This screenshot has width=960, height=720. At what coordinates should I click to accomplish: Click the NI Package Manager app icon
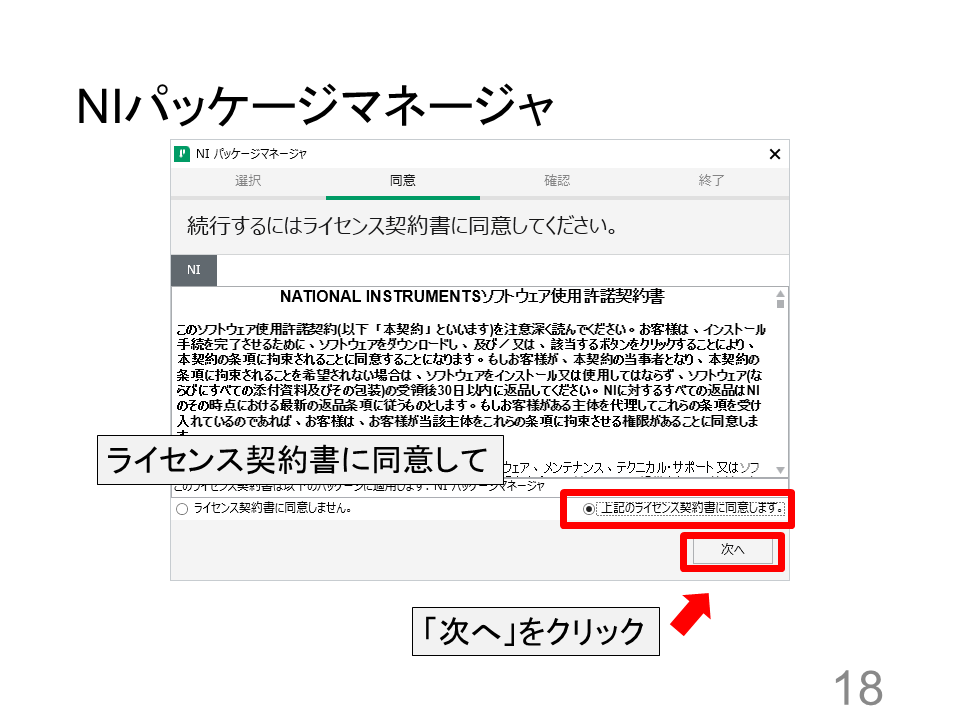coord(182,154)
